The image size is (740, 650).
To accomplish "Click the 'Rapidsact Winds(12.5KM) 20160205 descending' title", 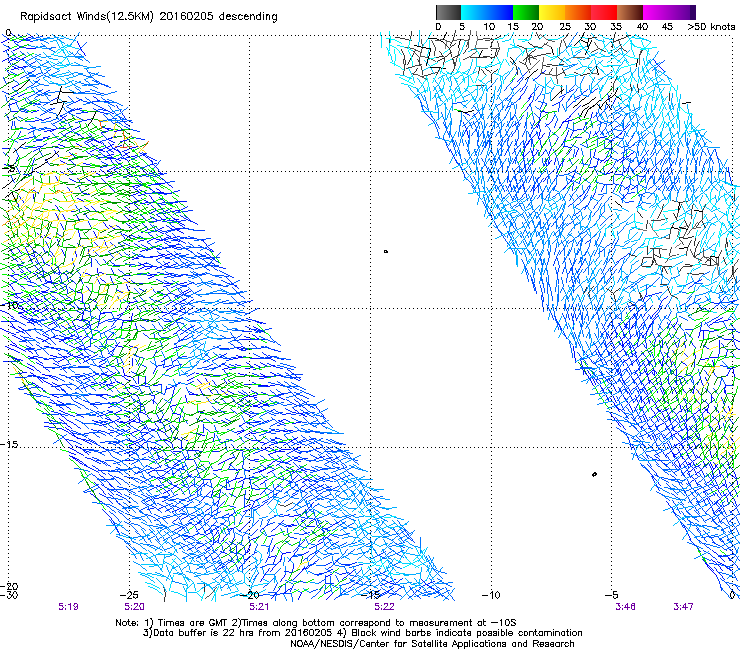I will click(x=149, y=16).
